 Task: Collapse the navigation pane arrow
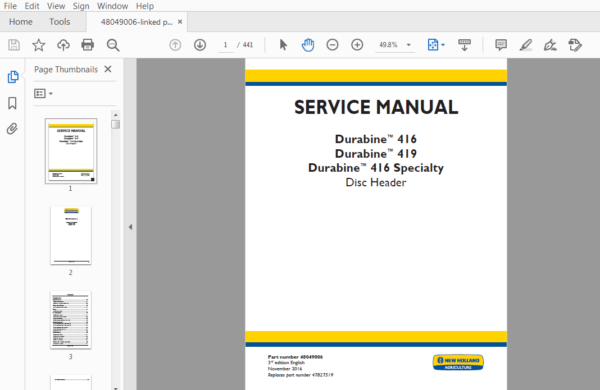(x=130, y=227)
